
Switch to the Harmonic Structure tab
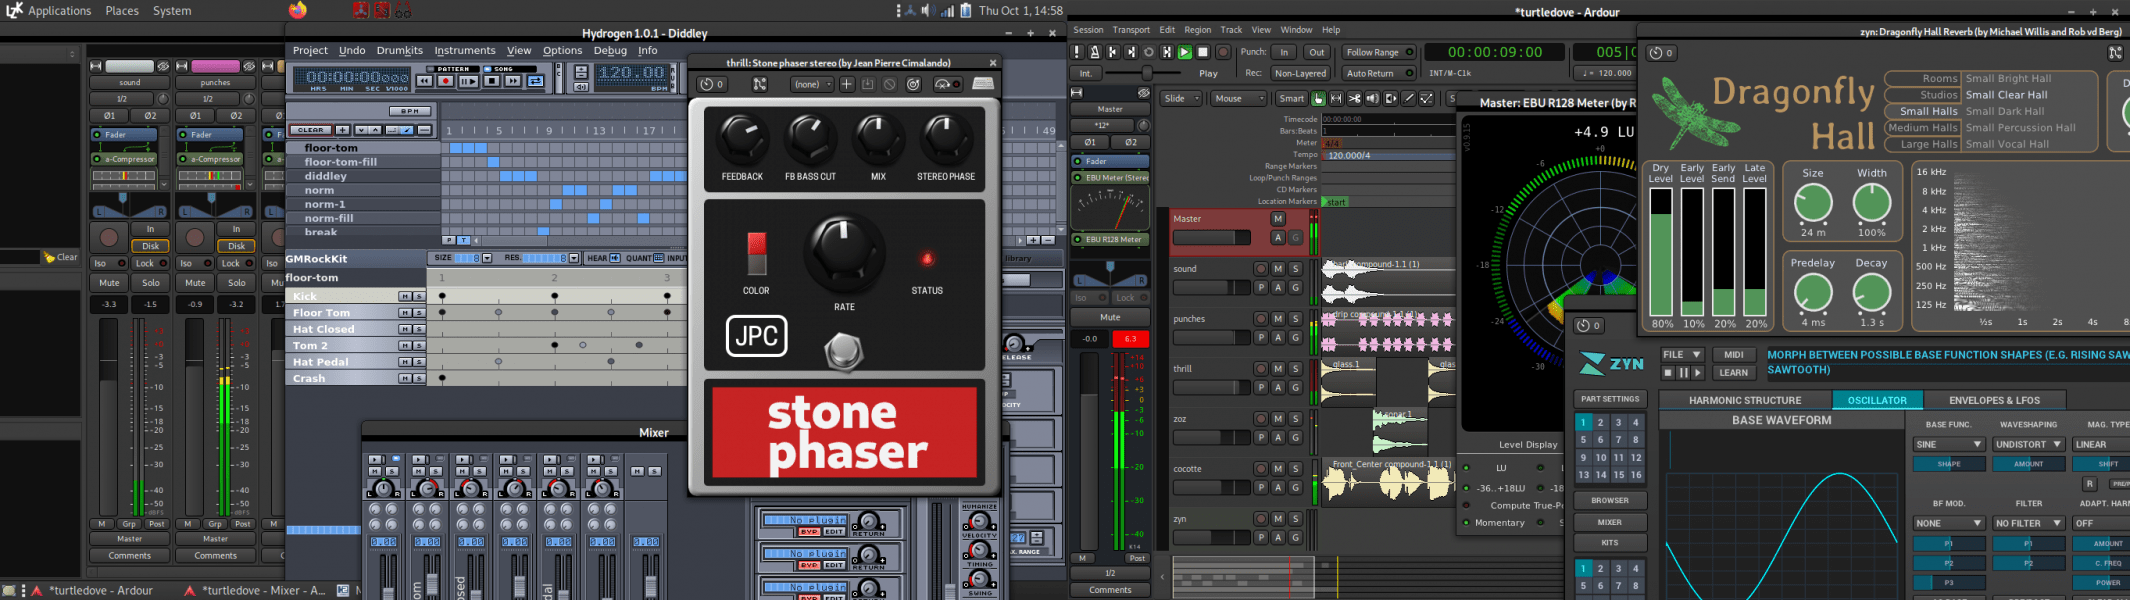(x=1745, y=400)
